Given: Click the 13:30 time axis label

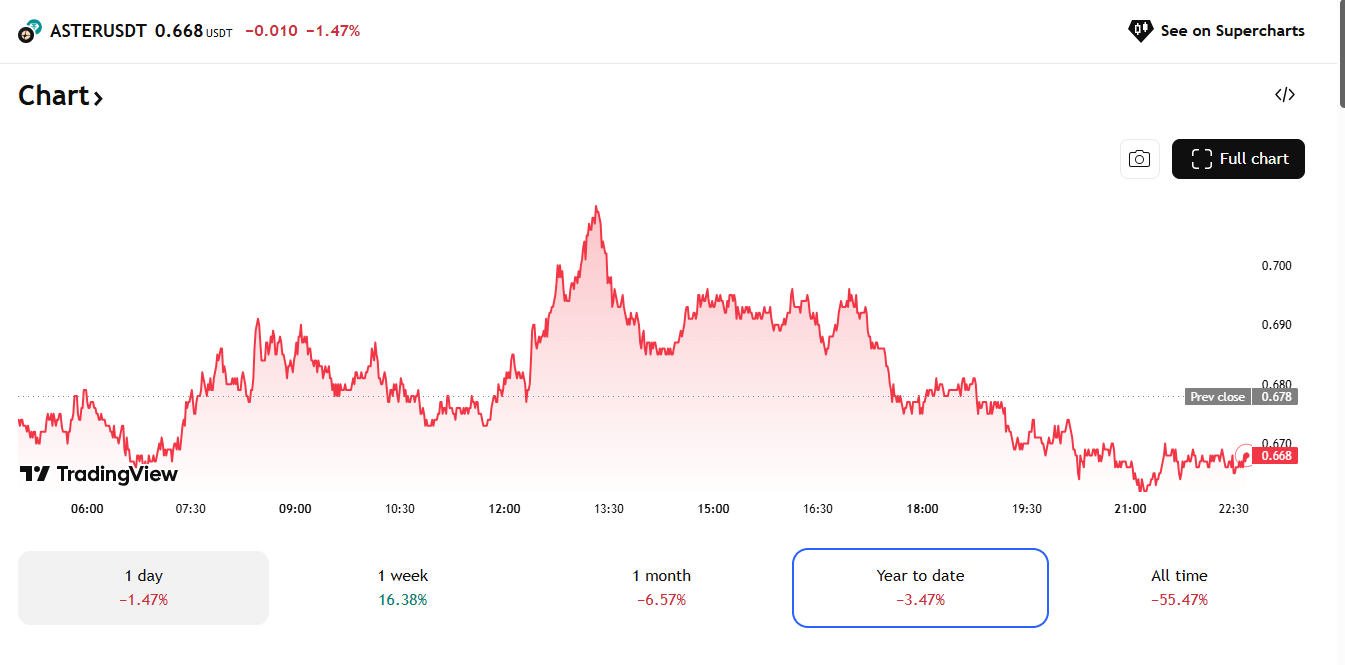Looking at the screenshot, I should click(x=609, y=509).
